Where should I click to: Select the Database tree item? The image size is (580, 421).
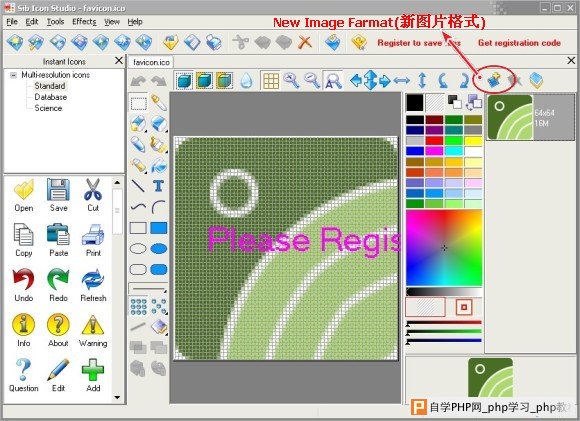pos(51,97)
